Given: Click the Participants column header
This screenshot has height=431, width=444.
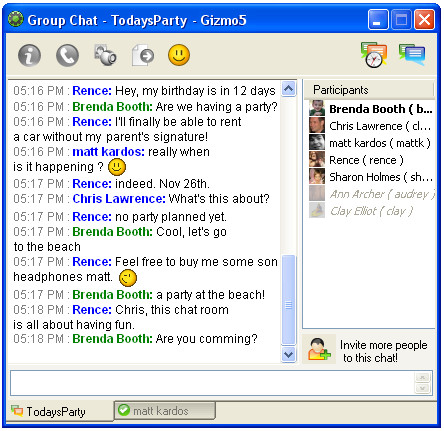Looking at the screenshot, I should coord(369,90).
